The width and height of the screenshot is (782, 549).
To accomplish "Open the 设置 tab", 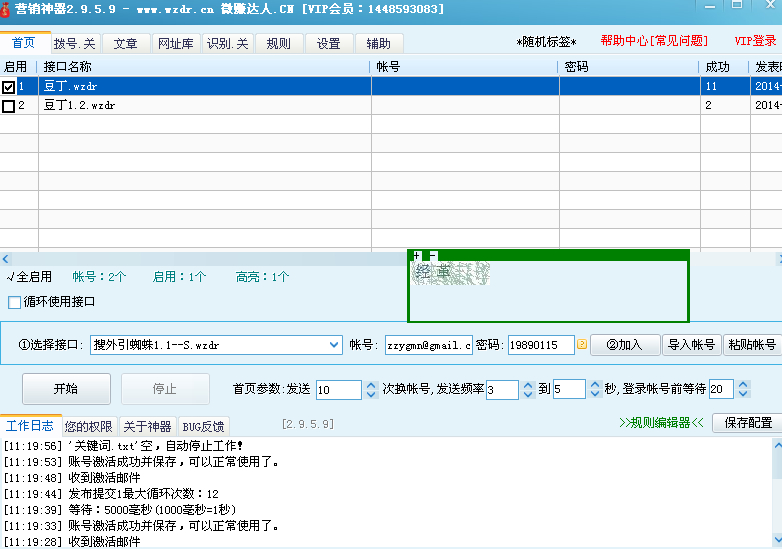I will pos(329,44).
